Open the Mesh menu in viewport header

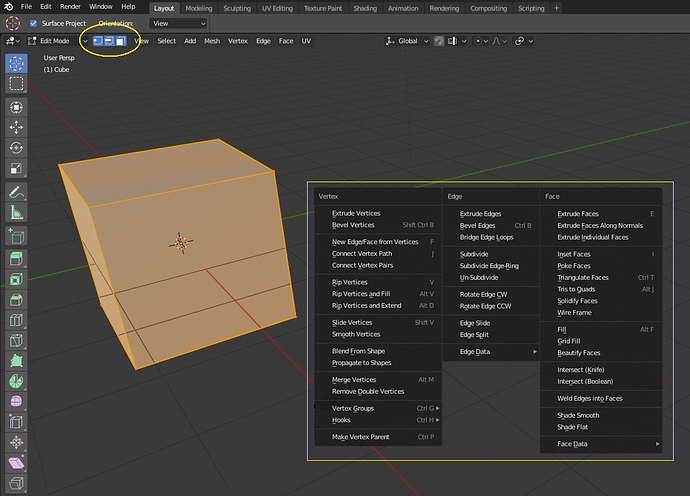[x=212, y=41]
